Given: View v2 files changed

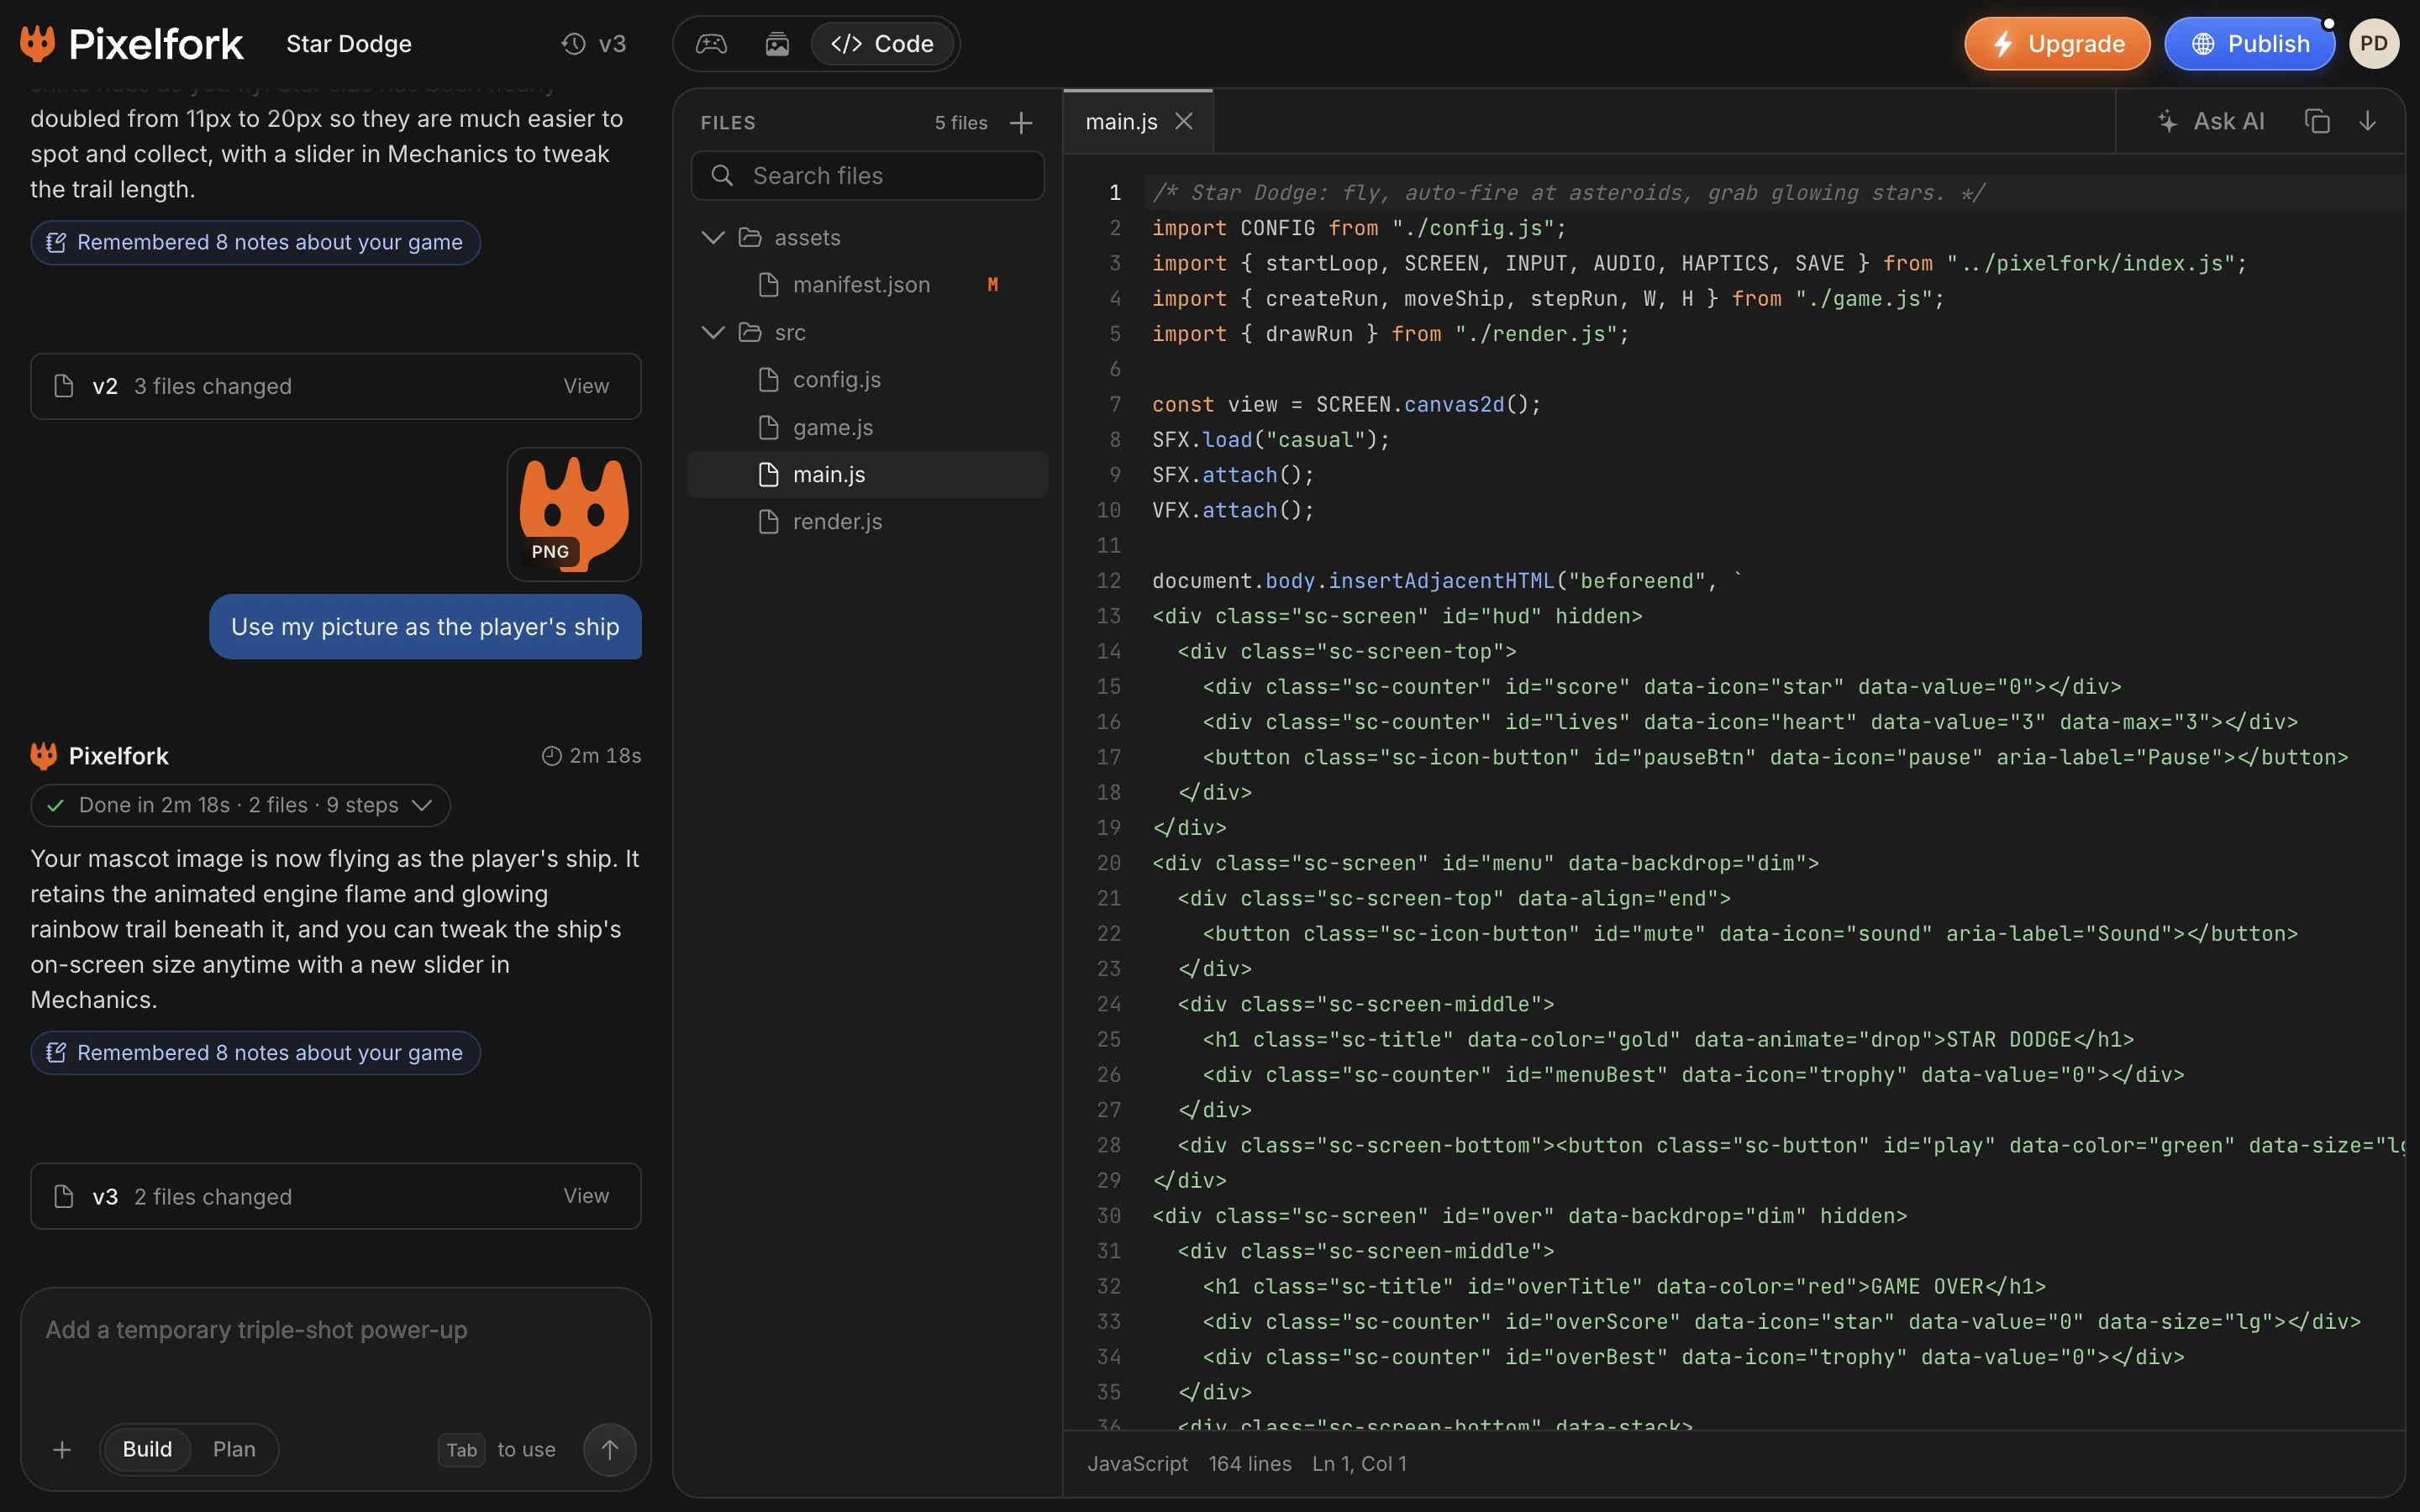Looking at the screenshot, I should pyautogui.click(x=586, y=386).
